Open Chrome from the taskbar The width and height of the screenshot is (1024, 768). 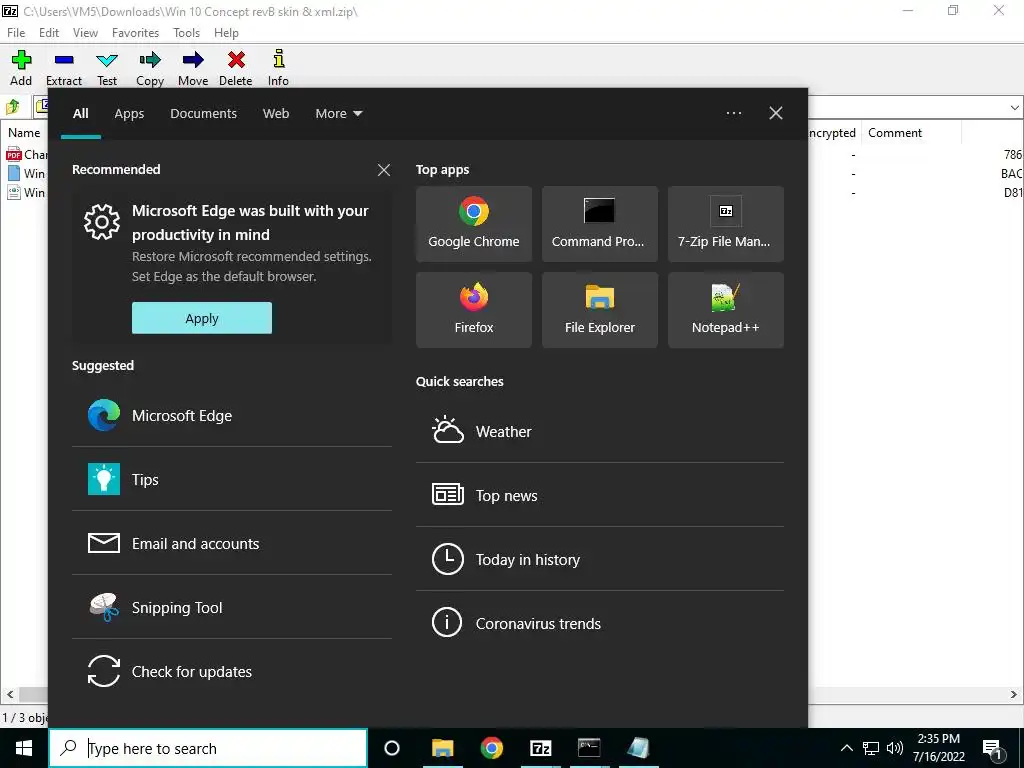tap(491, 748)
